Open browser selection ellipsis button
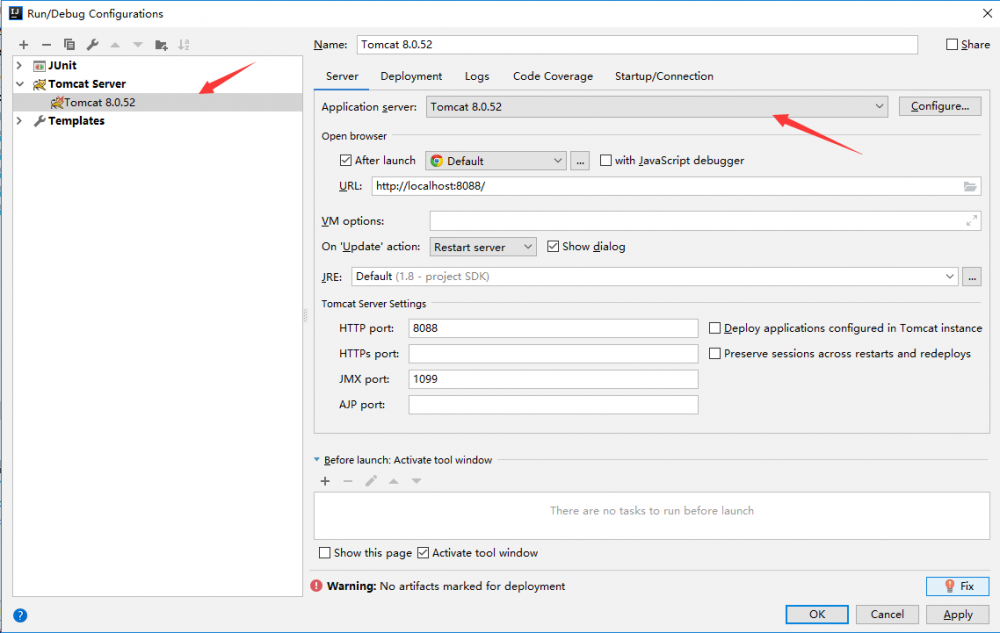 point(580,161)
